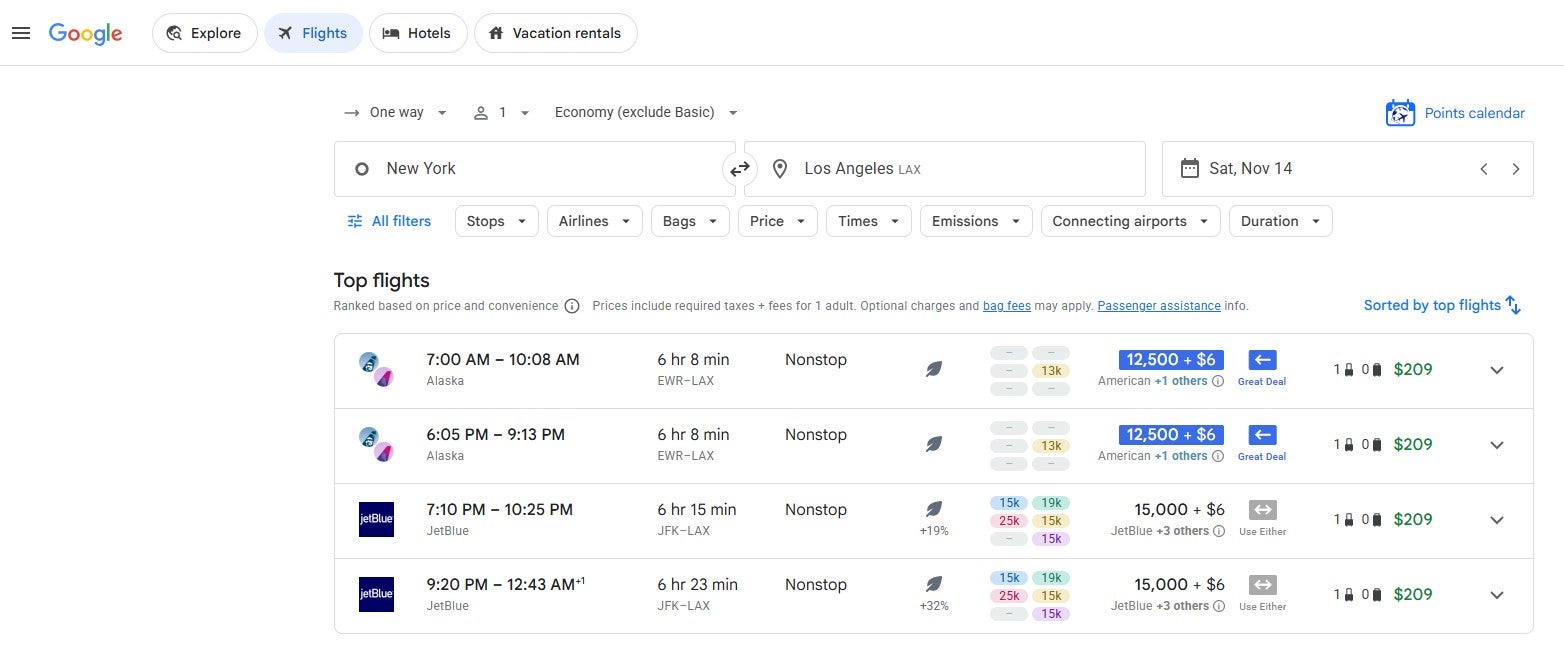Change sorting via Sorted by top flights
Image resolution: width=1564 pixels, height=649 pixels.
(x=1442, y=305)
